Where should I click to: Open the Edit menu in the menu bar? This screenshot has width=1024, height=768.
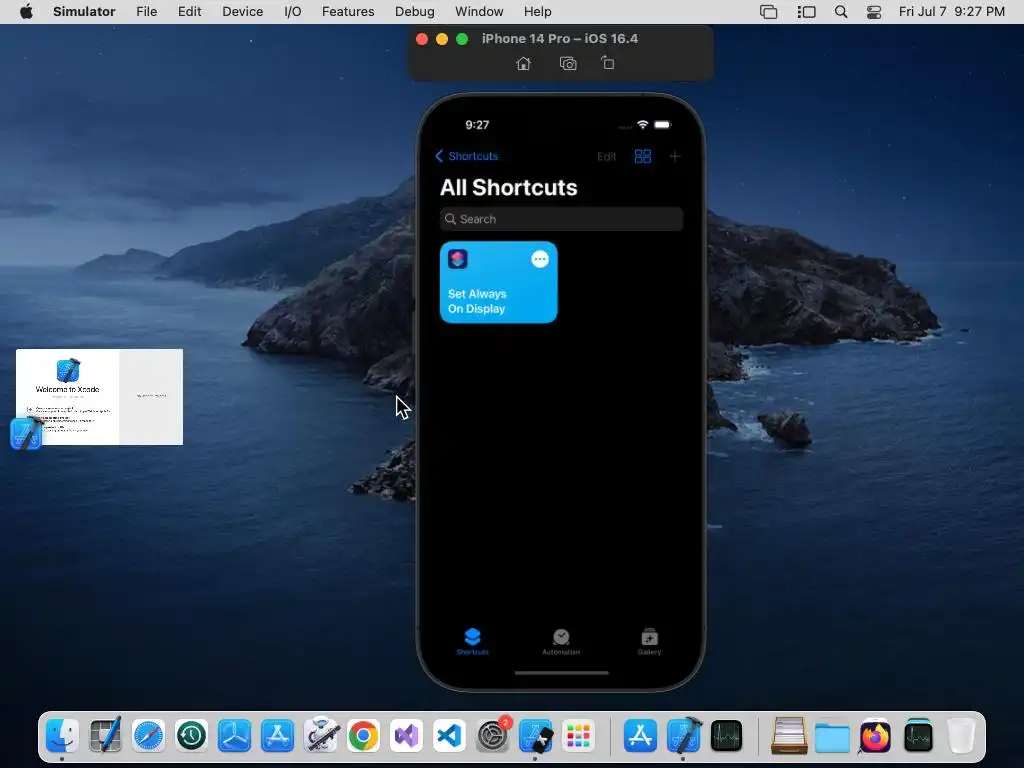pyautogui.click(x=189, y=12)
